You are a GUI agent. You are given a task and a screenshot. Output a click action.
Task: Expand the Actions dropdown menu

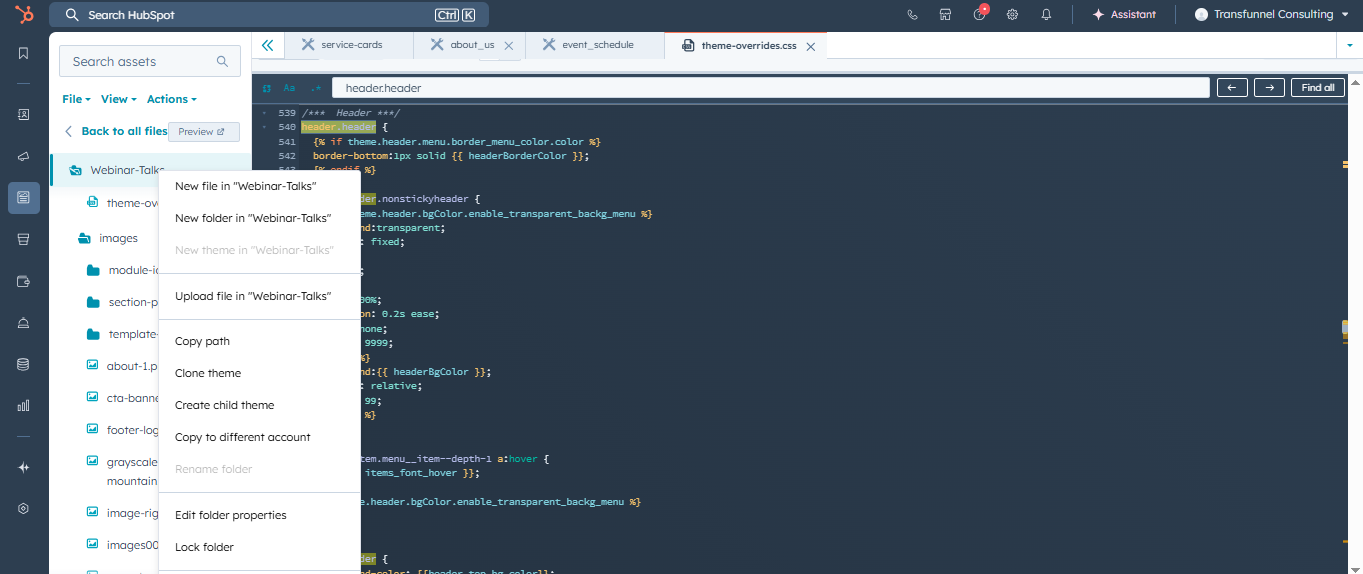click(171, 99)
